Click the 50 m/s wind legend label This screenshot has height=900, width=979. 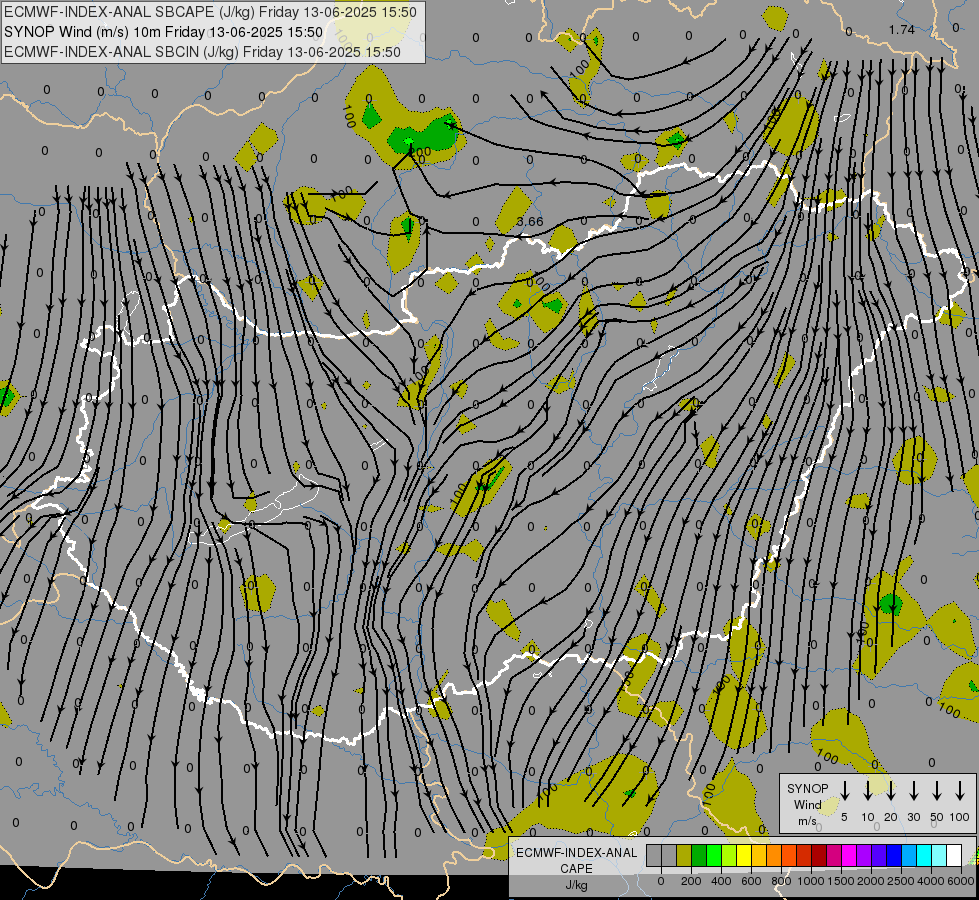[937, 817]
